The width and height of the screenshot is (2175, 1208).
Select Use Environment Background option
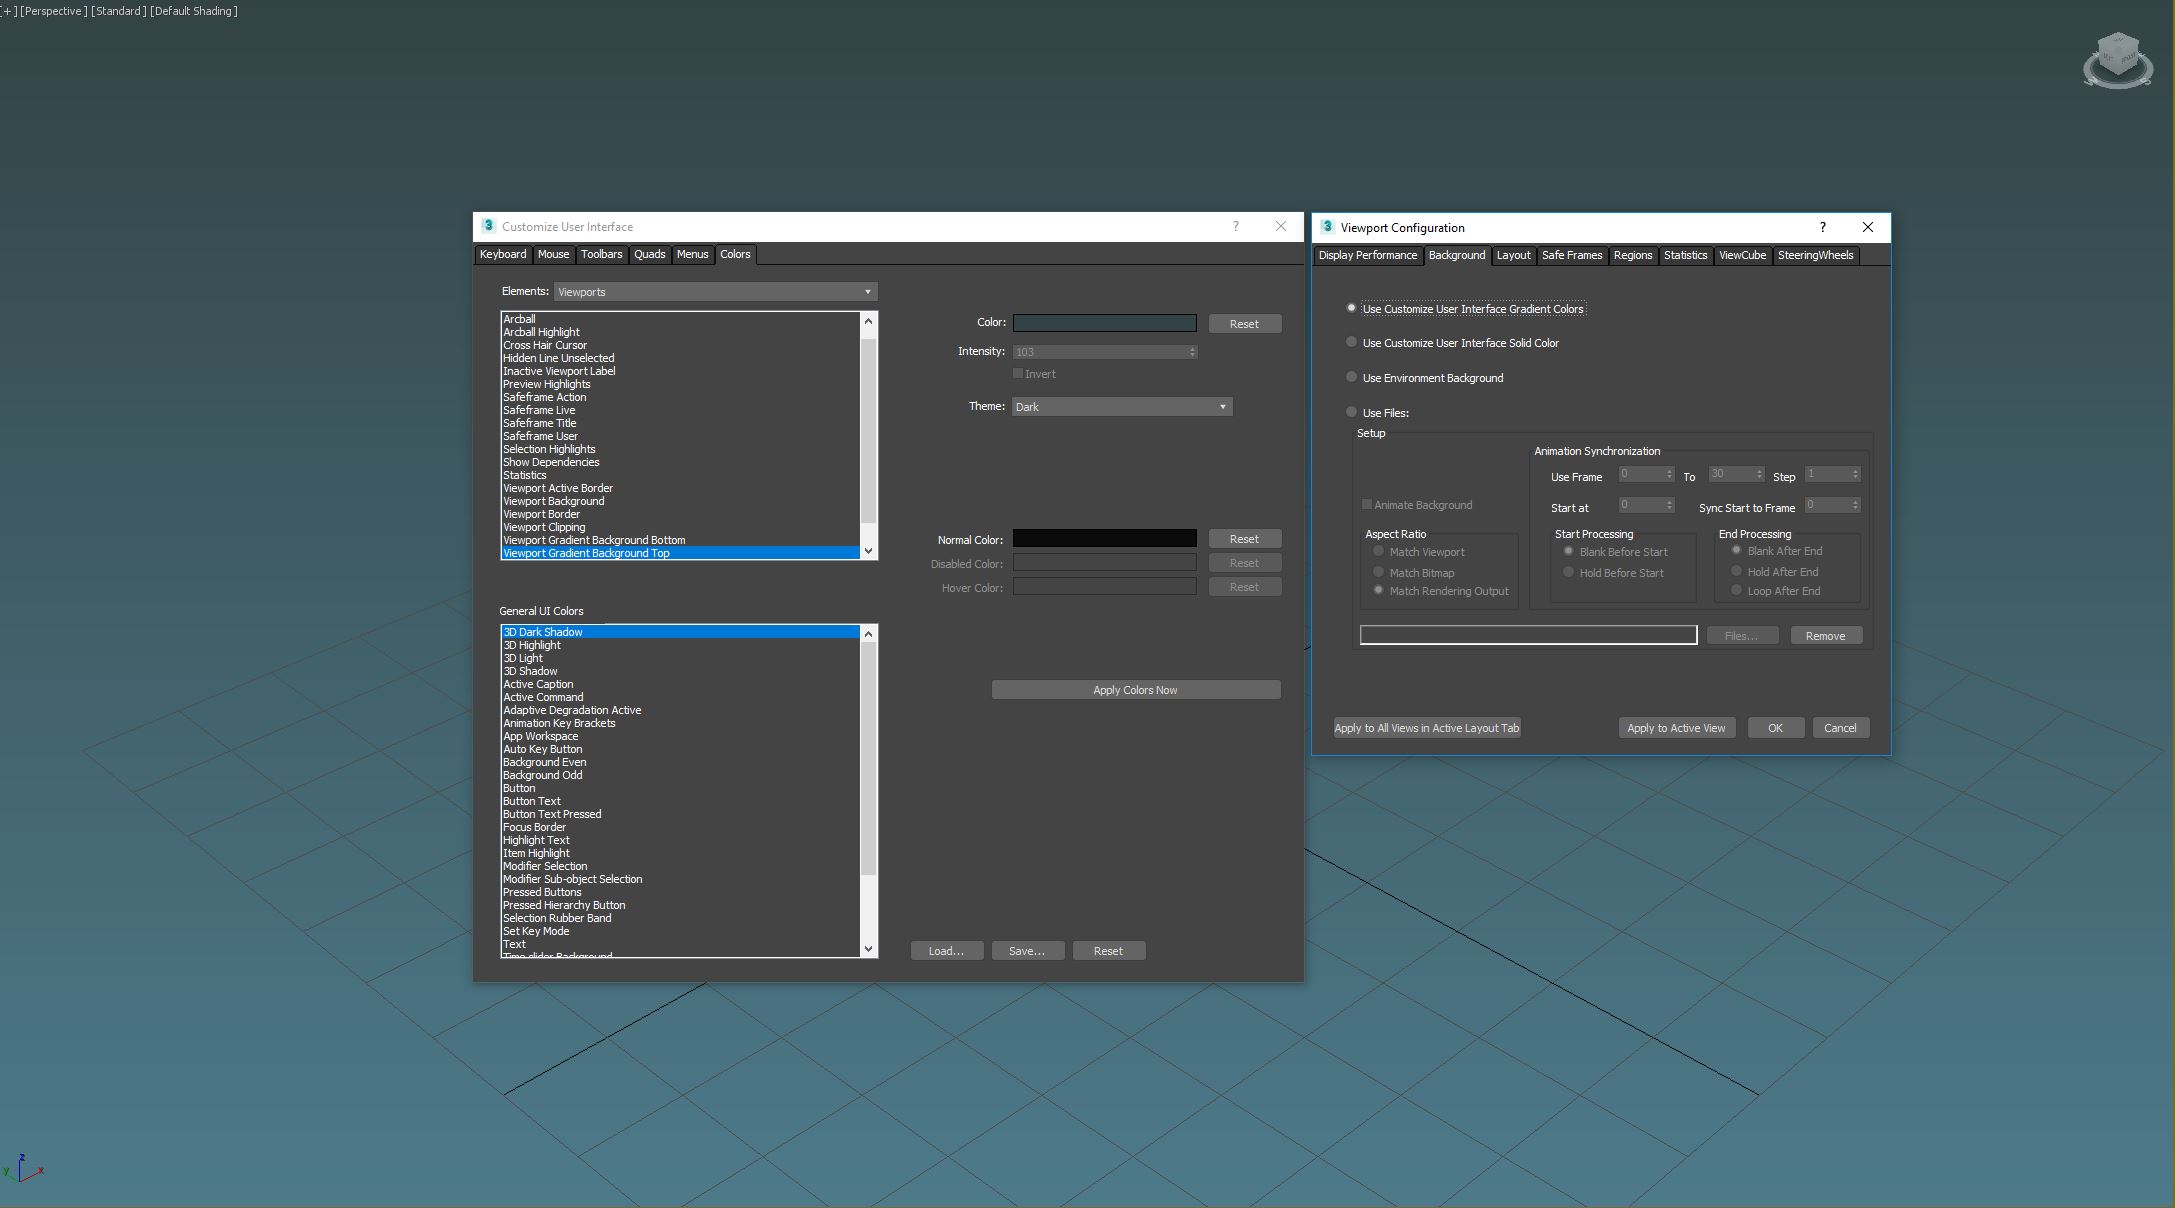coord(1352,377)
